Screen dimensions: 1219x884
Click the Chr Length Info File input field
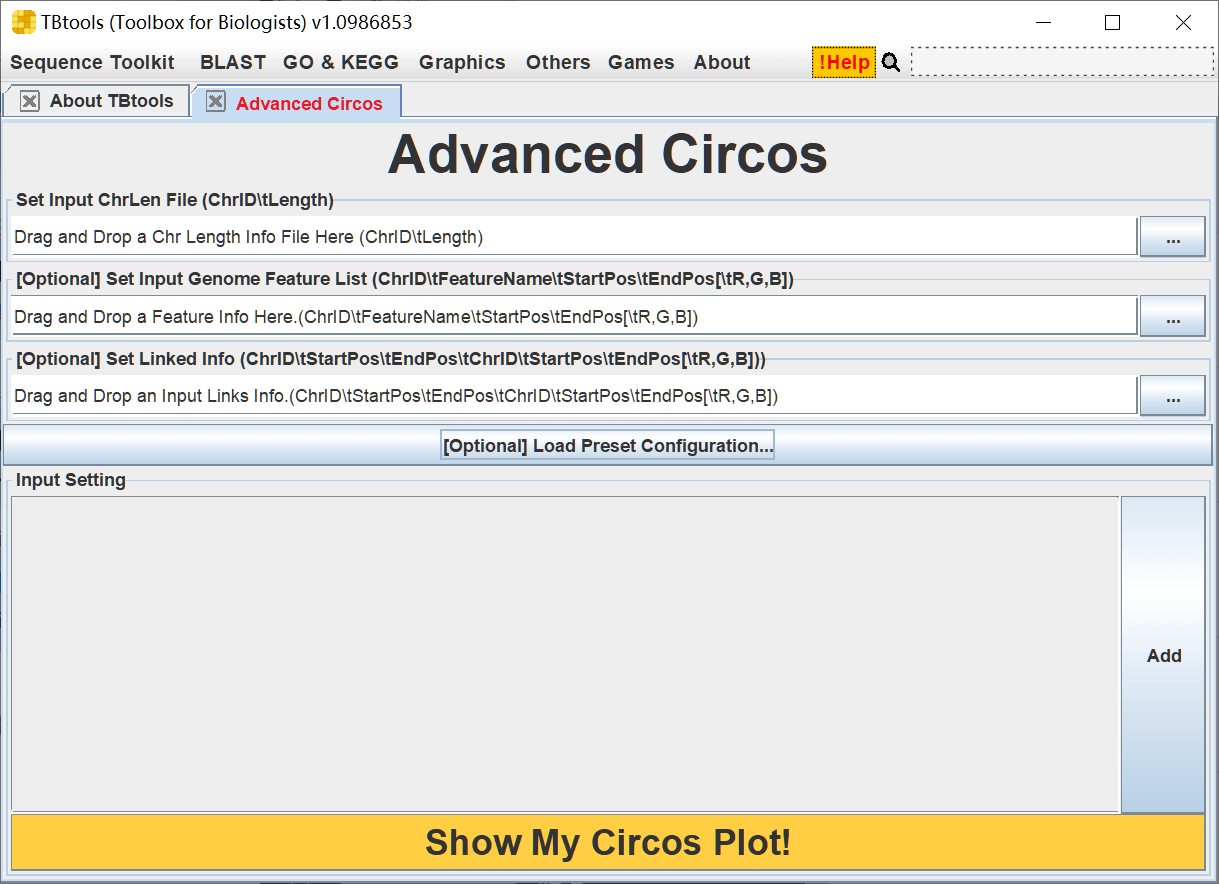tap(574, 237)
